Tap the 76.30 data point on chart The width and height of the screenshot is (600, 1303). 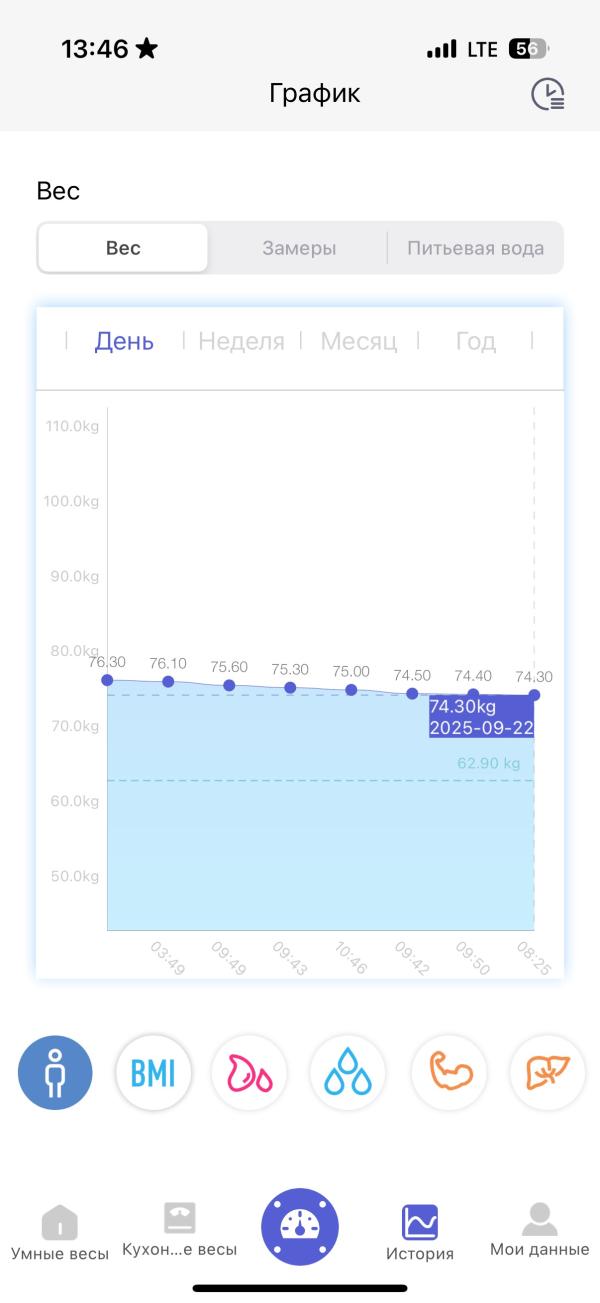(x=107, y=680)
